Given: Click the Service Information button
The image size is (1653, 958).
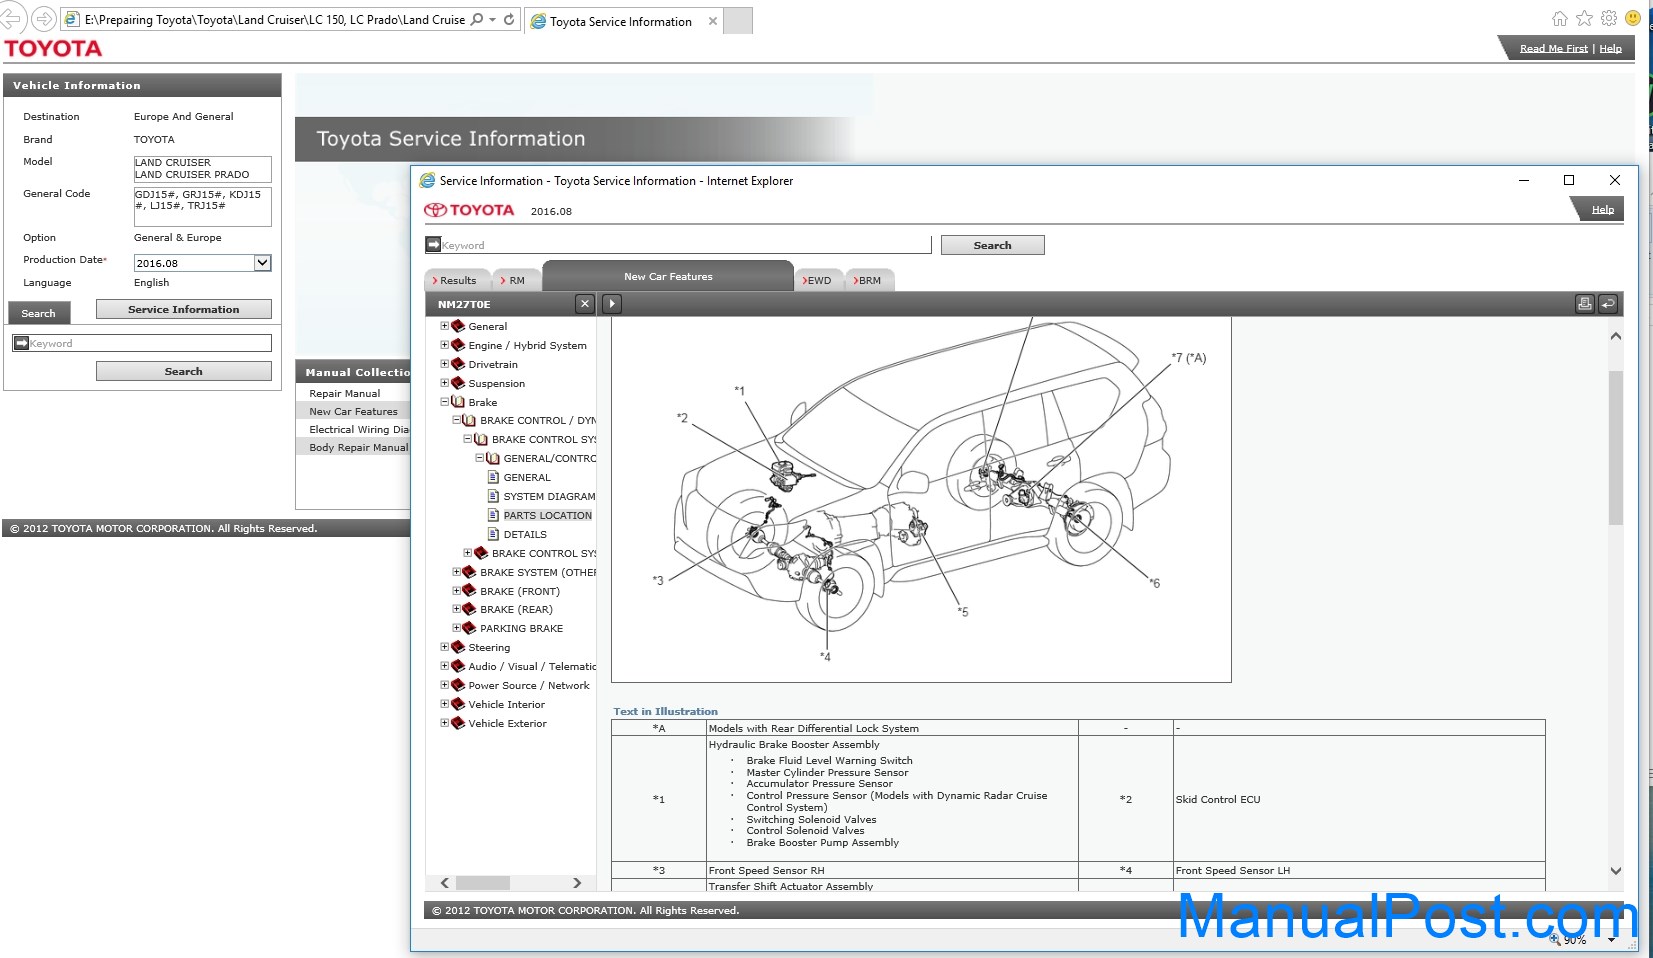Looking at the screenshot, I should (x=184, y=309).
